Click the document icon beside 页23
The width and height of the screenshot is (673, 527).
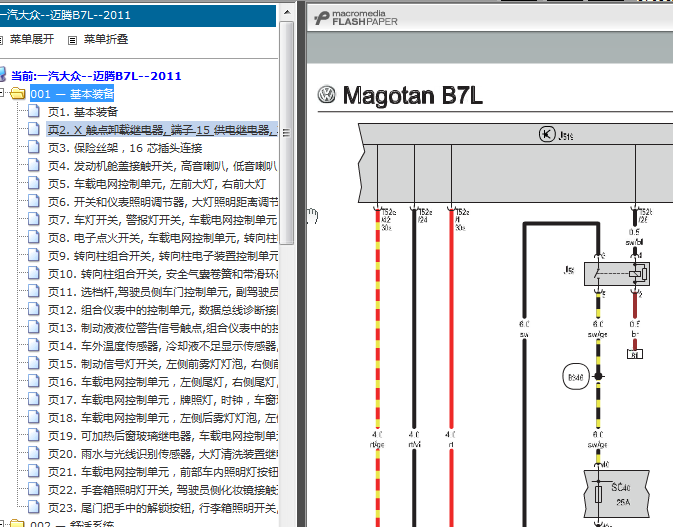[x=33, y=507]
